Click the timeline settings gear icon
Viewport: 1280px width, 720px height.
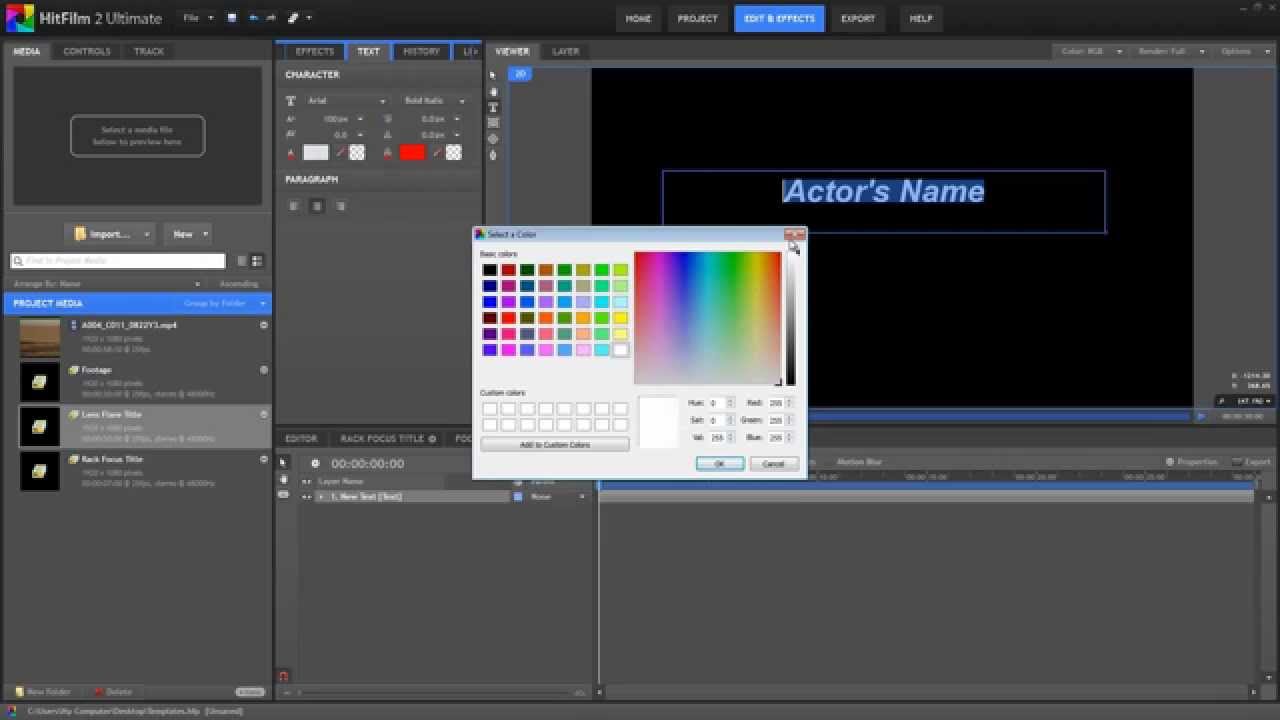[315, 464]
